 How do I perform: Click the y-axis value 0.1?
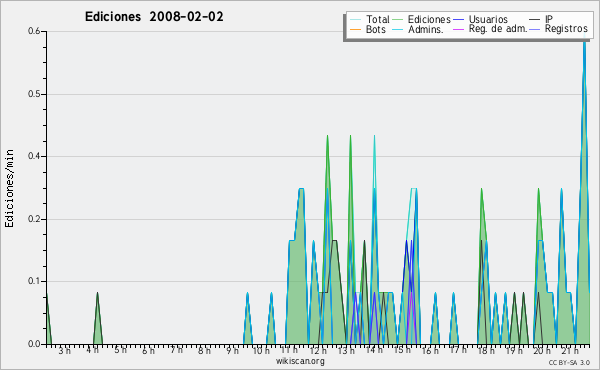pos(34,281)
